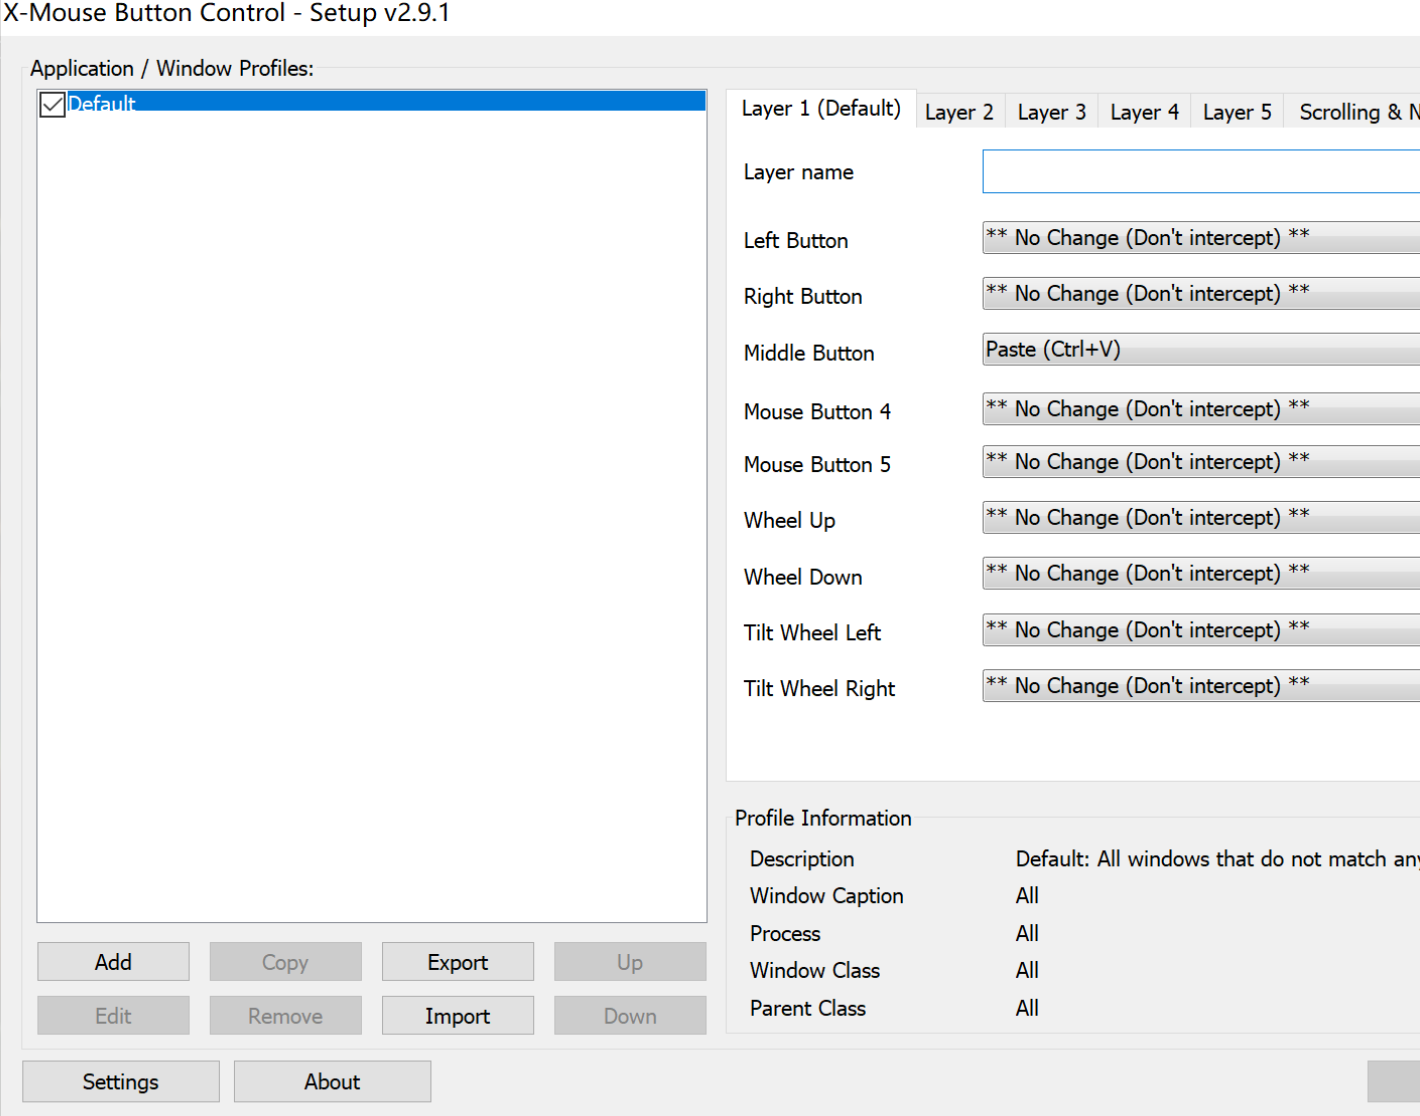Open the Mouse Button 4 dropdown
The height and width of the screenshot is (1116, 1420).
tap(1201, 409)
